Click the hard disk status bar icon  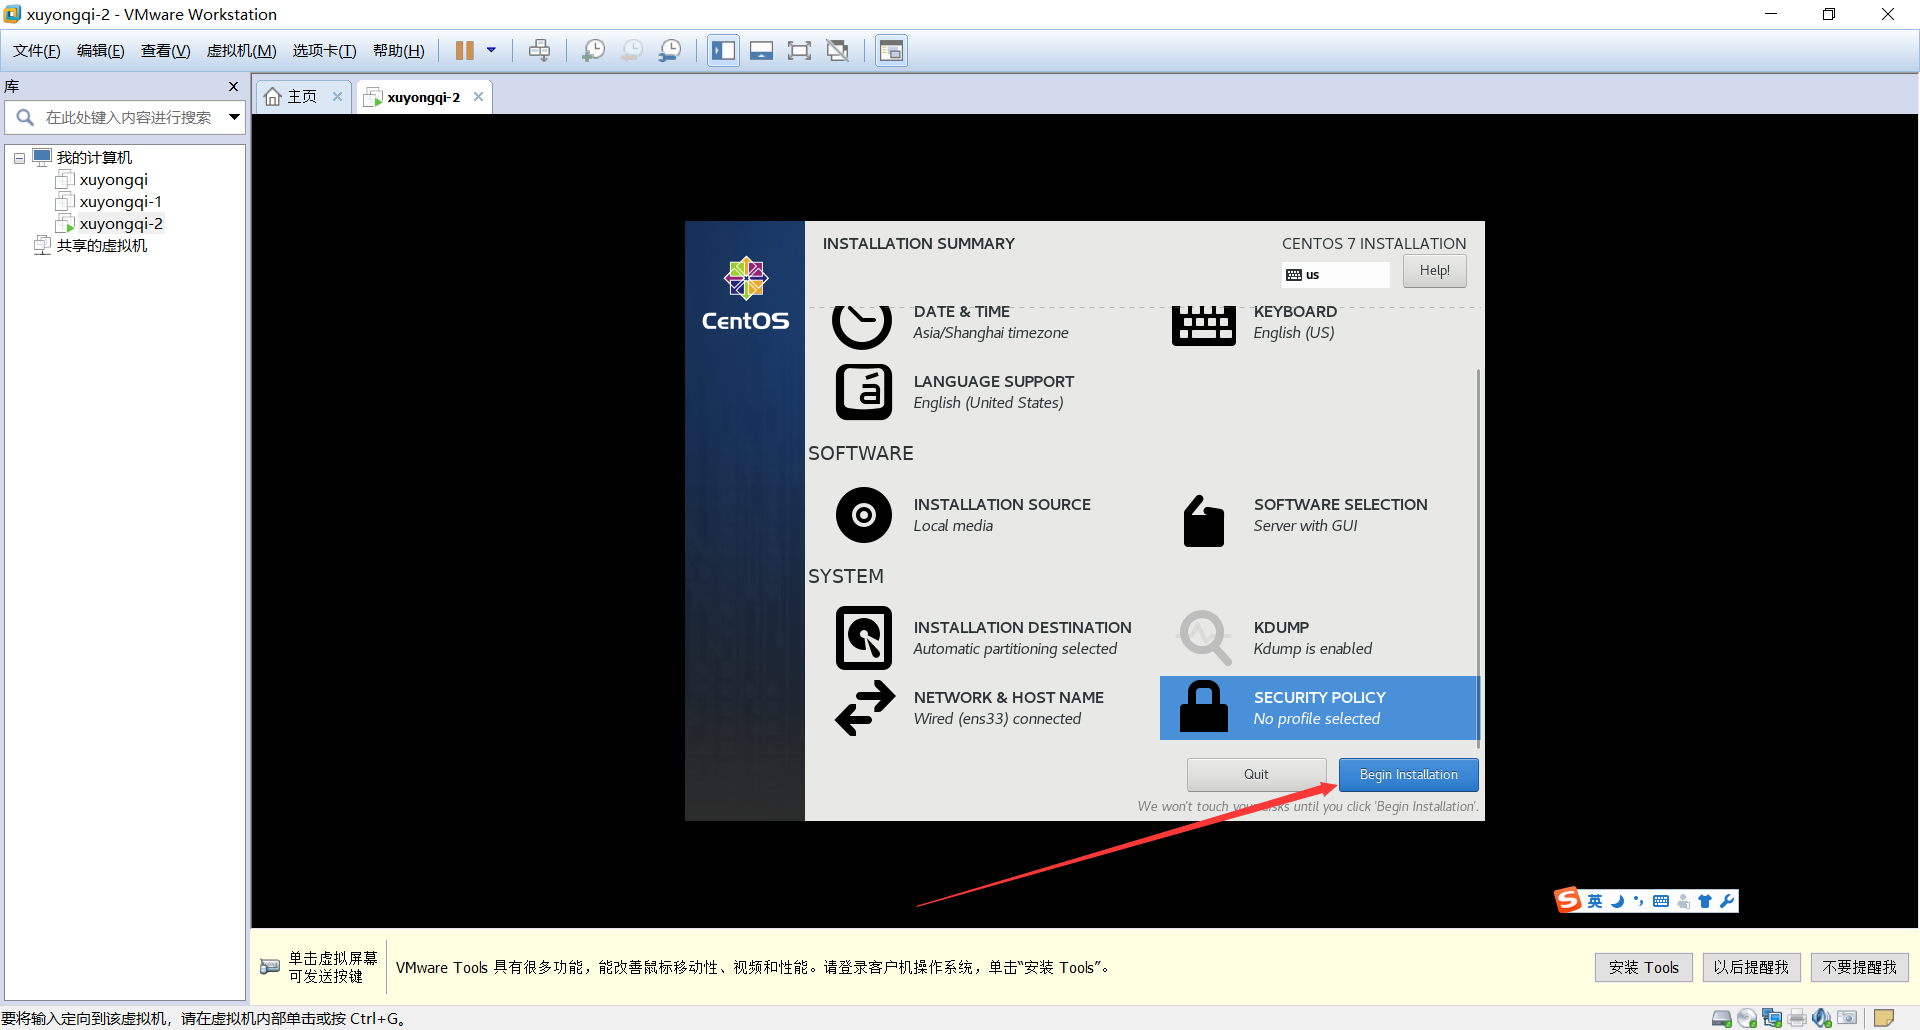1721,1018
